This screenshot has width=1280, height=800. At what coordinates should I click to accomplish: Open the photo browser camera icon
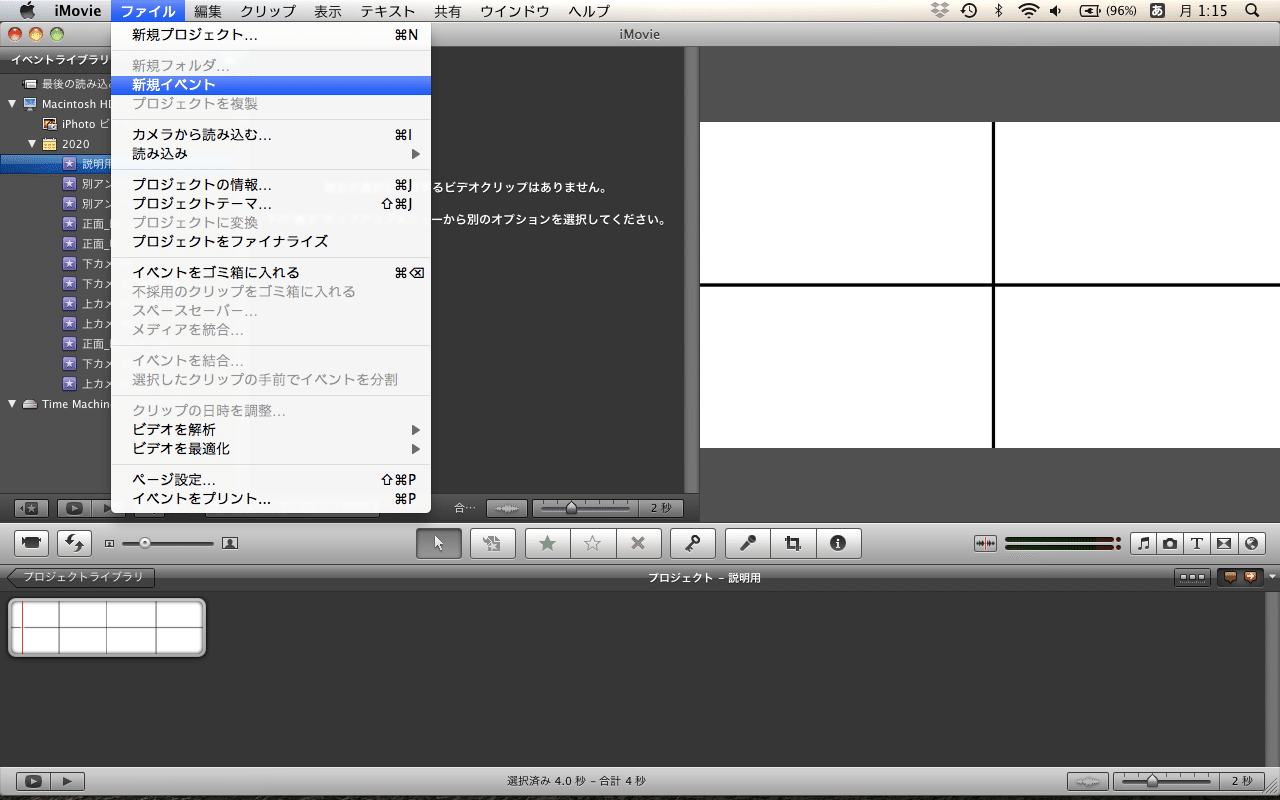coord(1170,543)
